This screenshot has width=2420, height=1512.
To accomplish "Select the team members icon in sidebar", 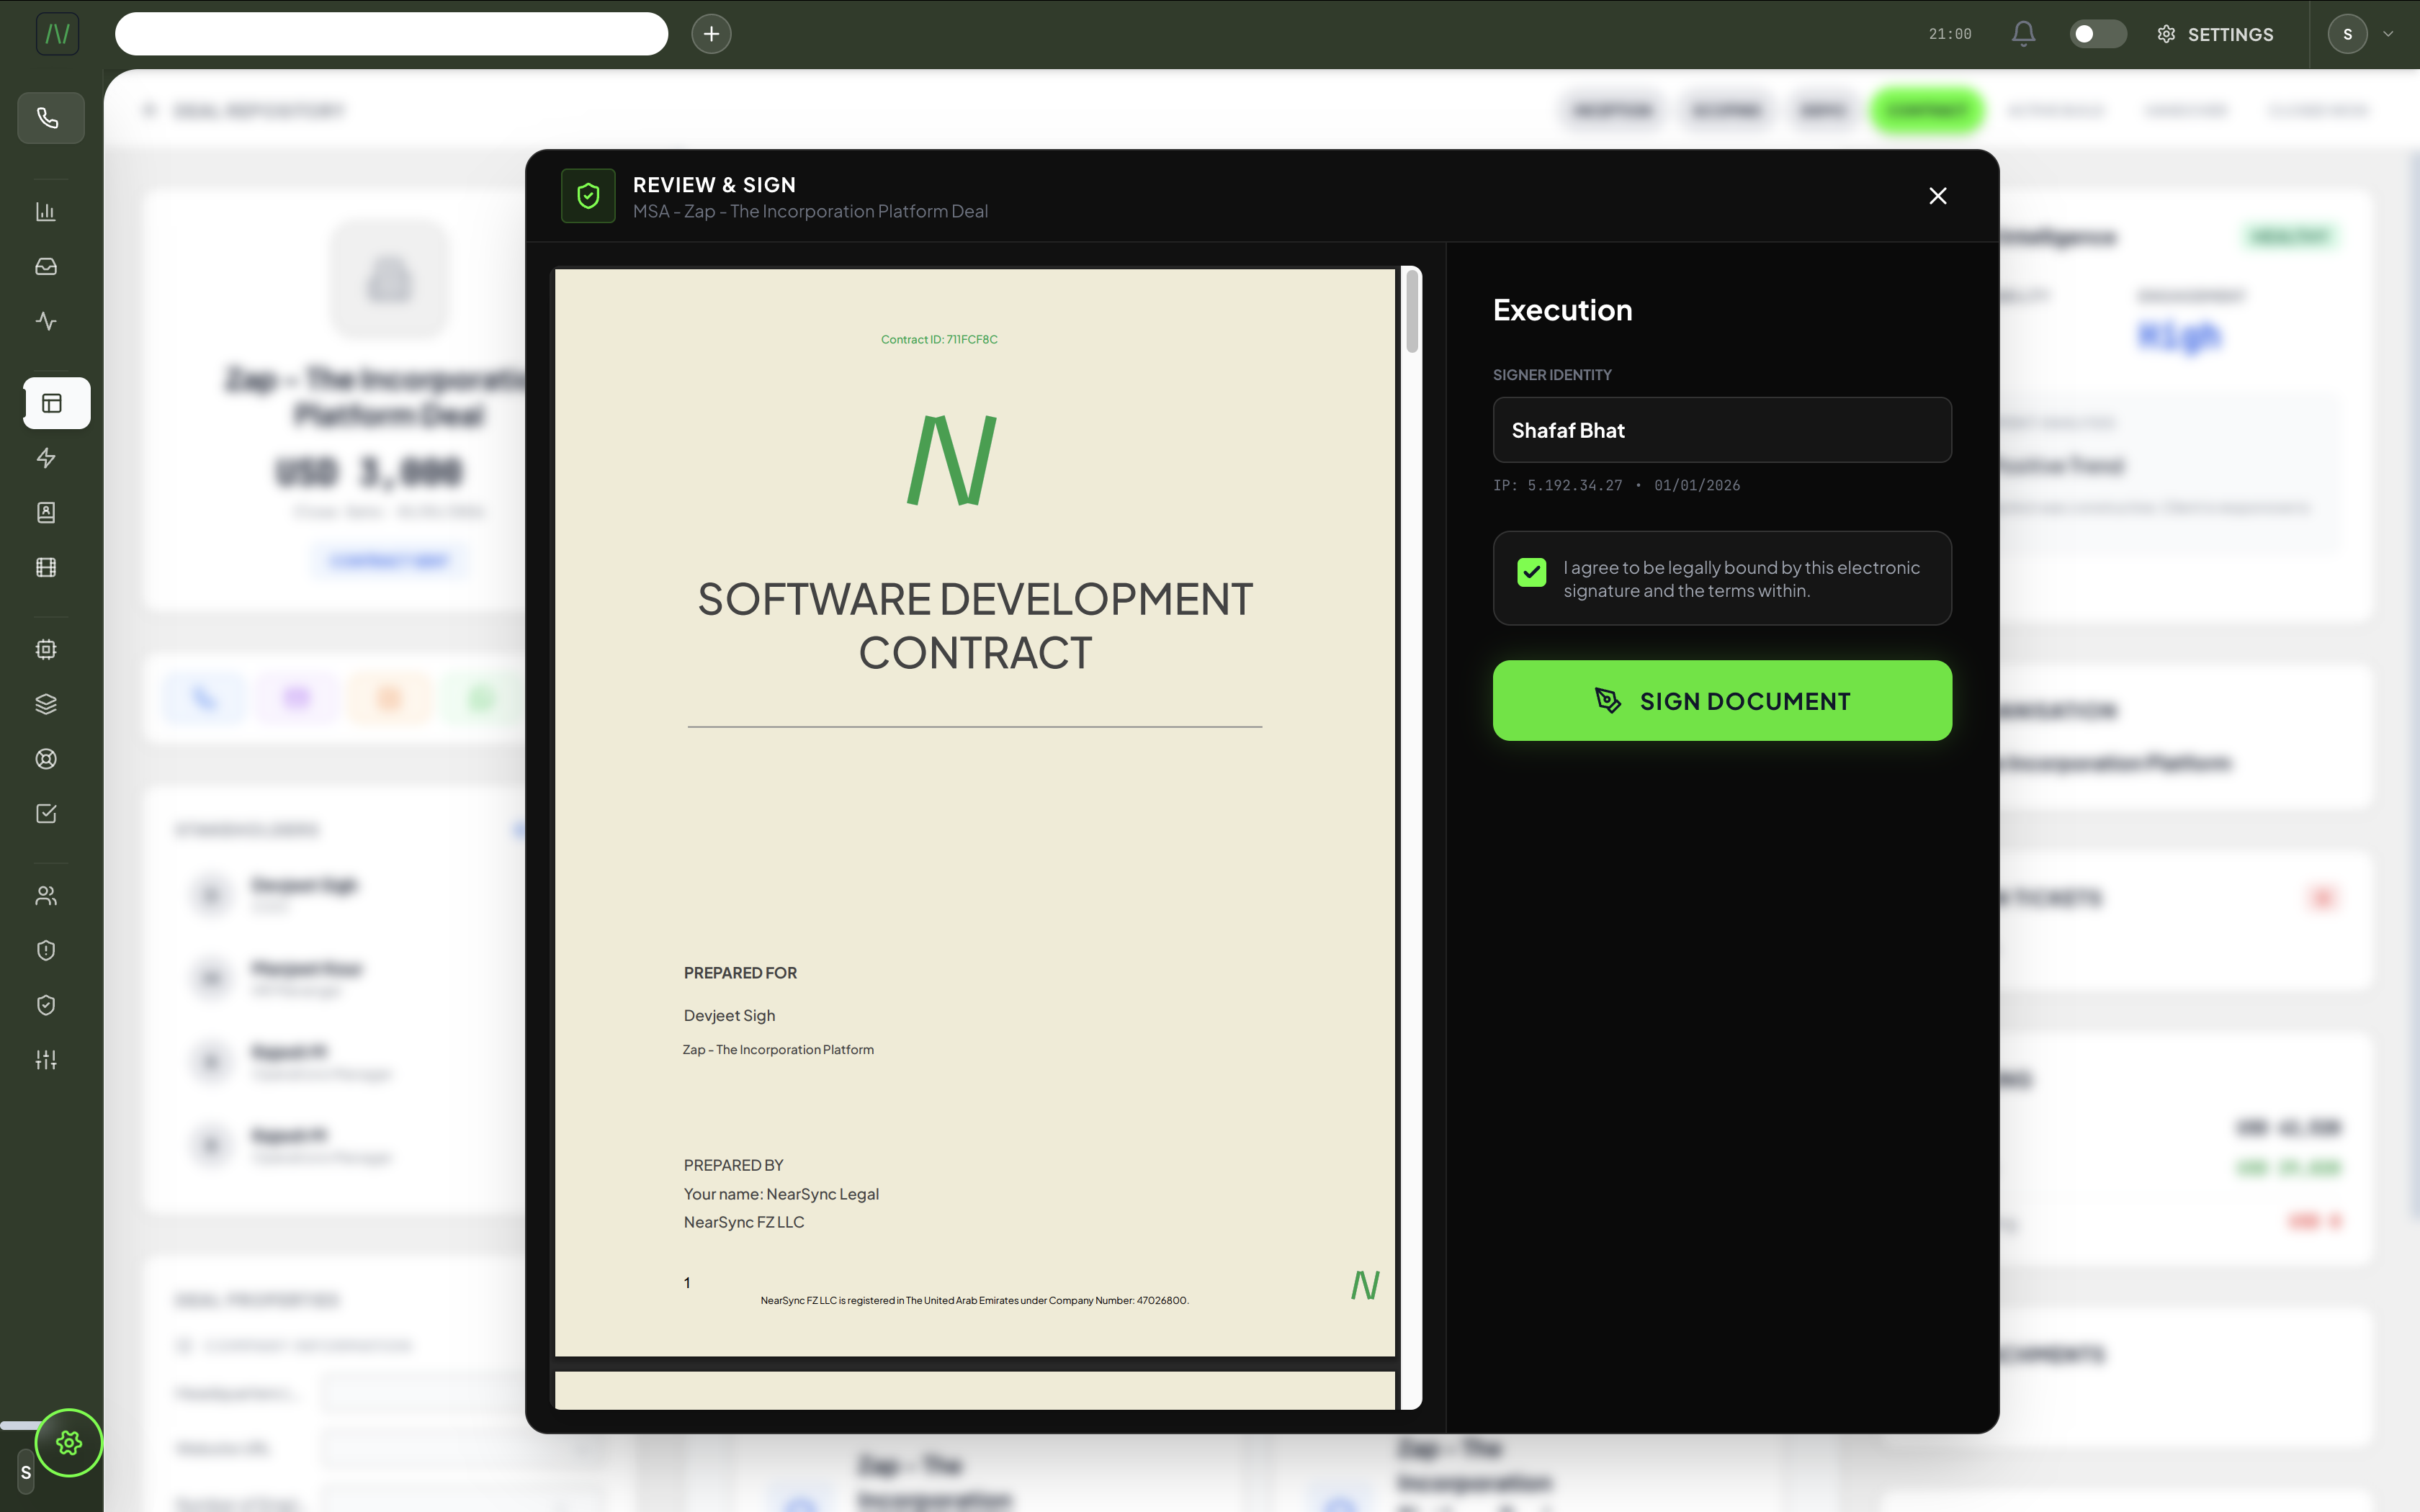I will click(x=47, y=895).
